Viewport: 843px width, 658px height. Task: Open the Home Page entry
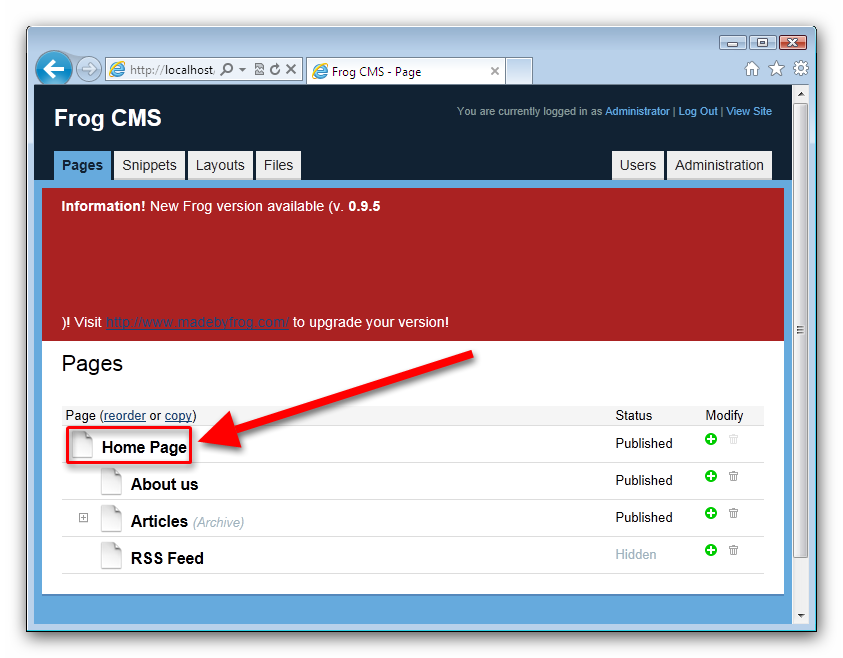[144, 447]
